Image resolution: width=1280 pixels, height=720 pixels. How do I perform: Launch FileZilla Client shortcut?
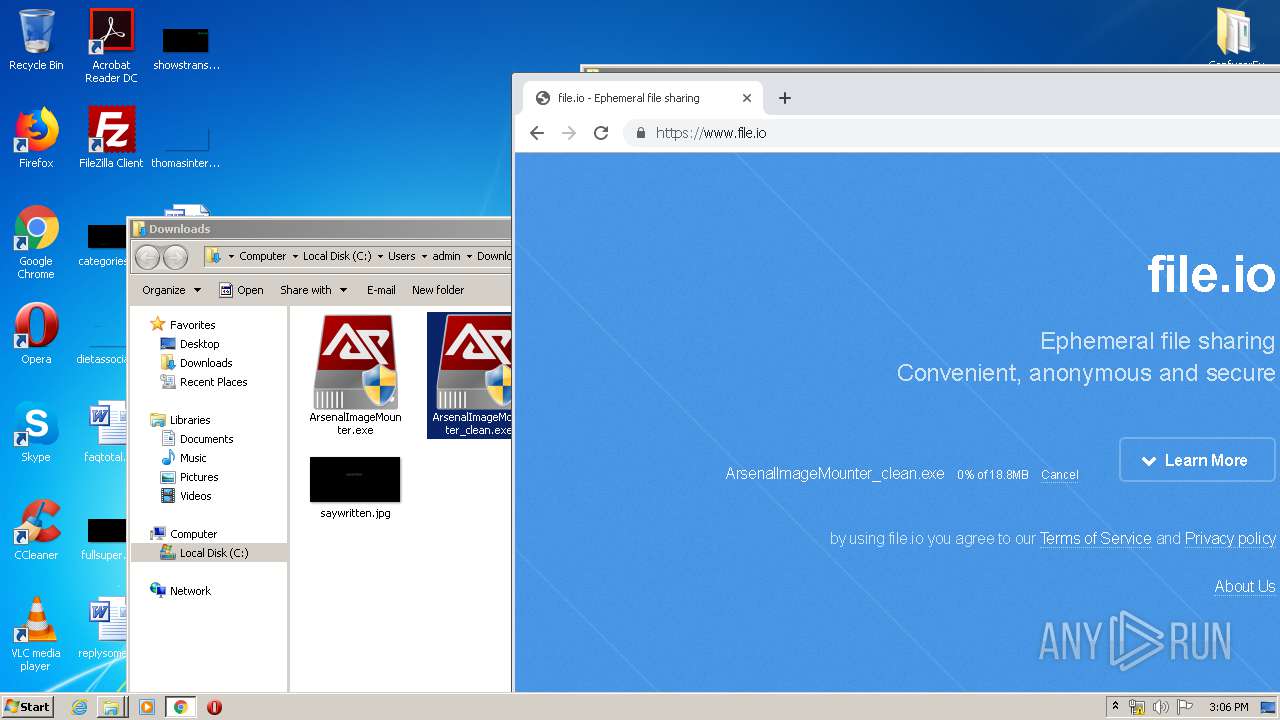click(111, 138)
